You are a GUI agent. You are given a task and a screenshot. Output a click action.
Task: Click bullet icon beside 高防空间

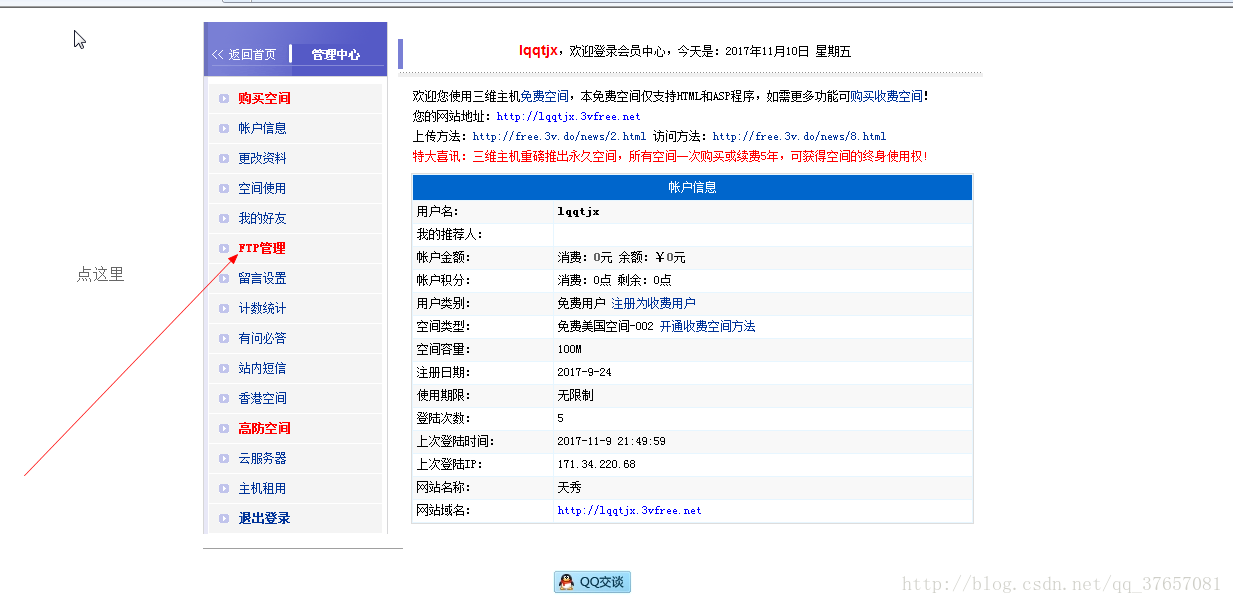(x=224, y=428)
